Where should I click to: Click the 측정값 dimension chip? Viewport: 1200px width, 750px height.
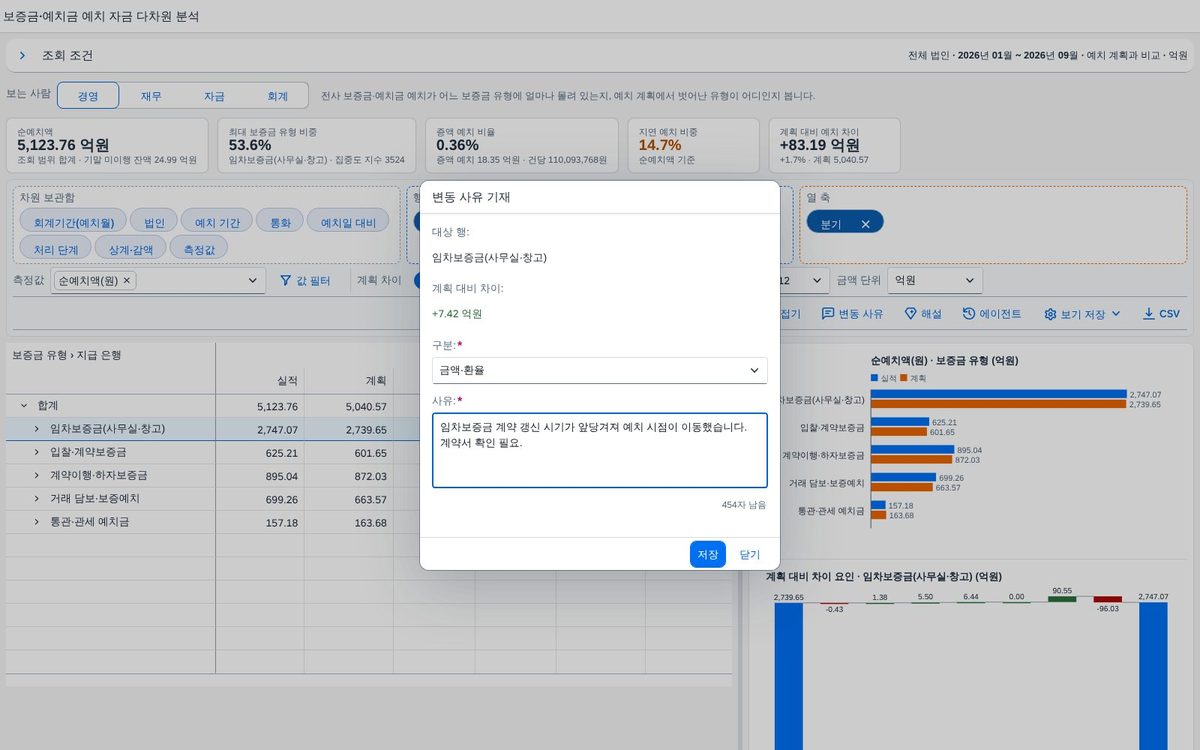tap(198, 248)
